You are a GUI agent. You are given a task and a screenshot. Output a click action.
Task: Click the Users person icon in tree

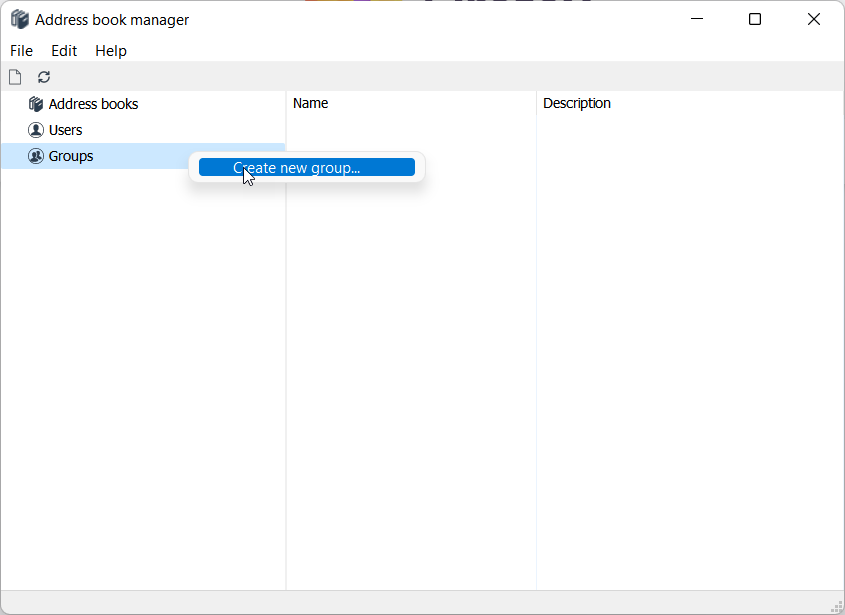pos(36,130)
